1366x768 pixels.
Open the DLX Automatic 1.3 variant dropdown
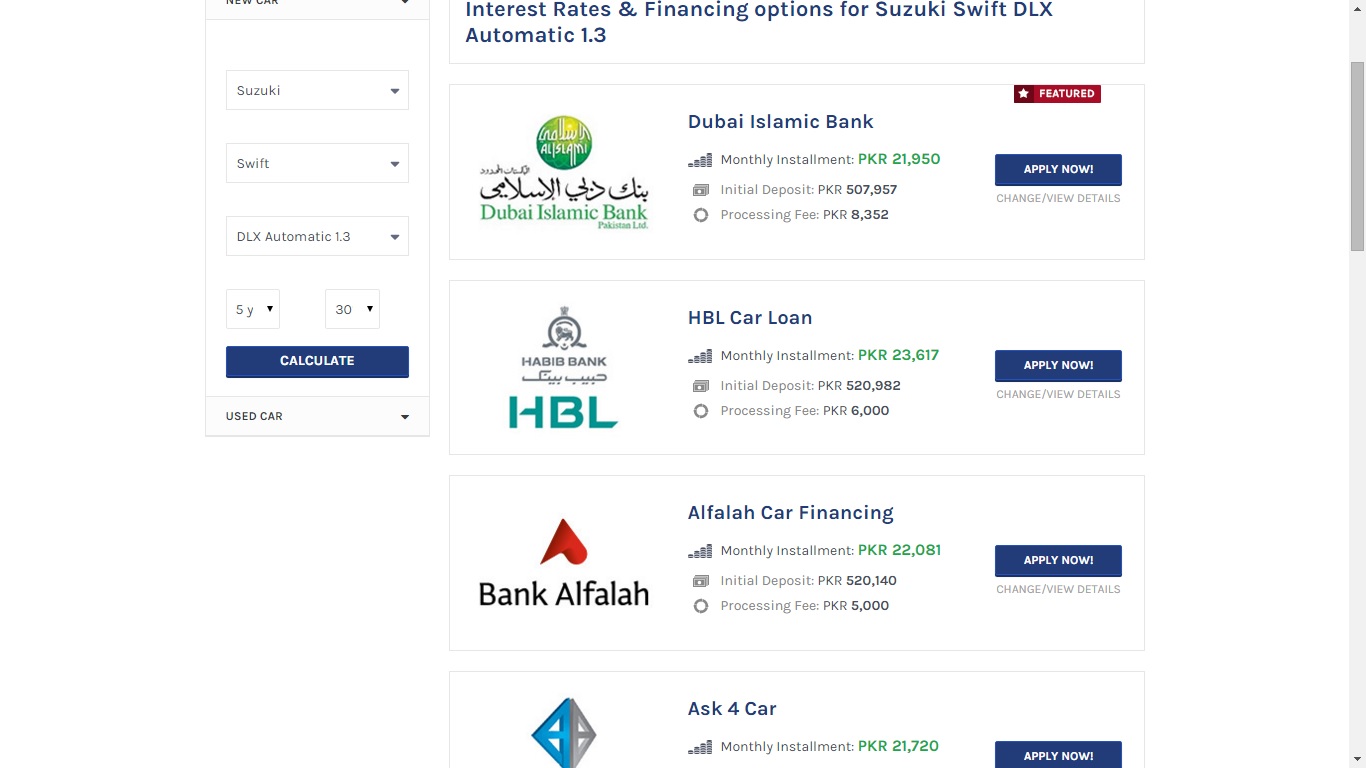pyautogui.click(x=317, y=236)
